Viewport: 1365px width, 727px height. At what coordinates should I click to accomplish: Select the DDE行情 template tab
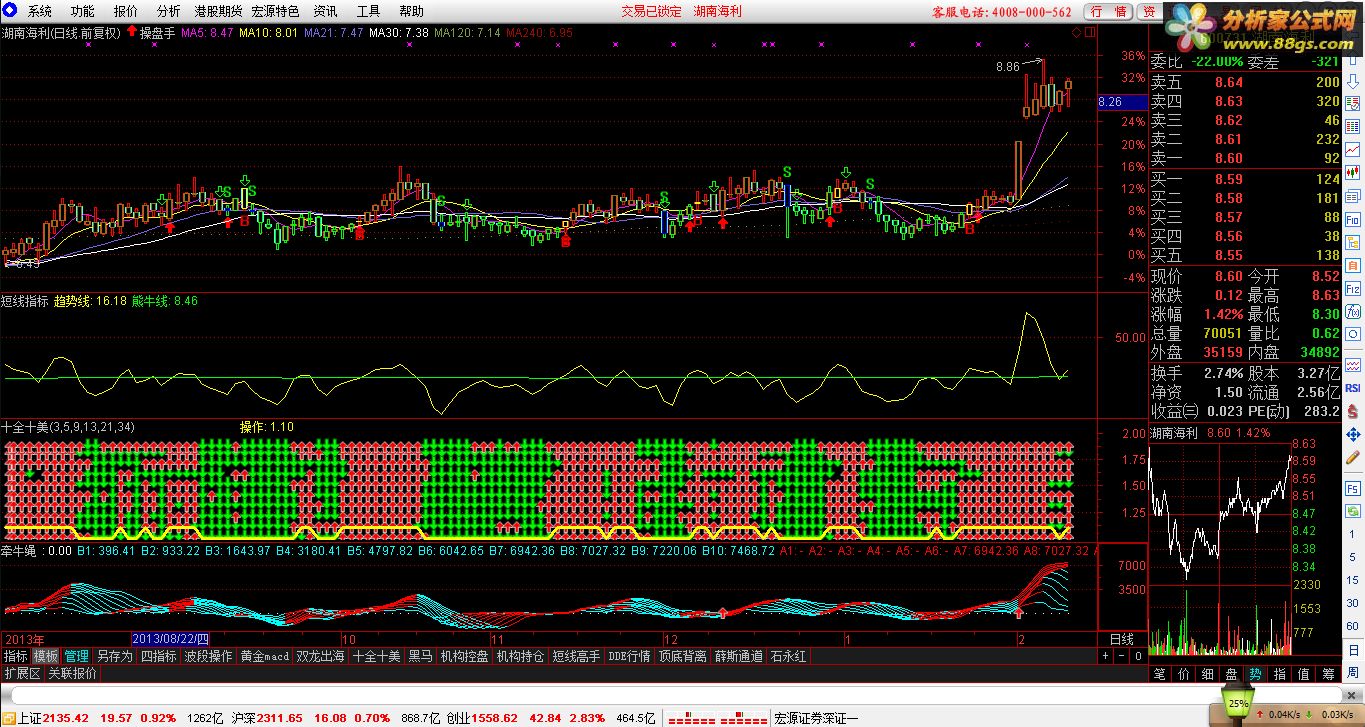click(x=629, y=656)
